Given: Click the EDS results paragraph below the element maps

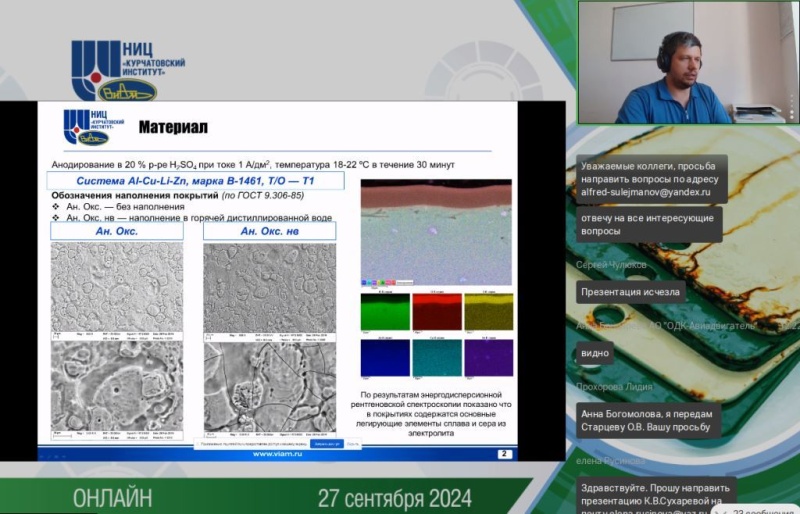Looking at the screenshot, I should click(431, 413).
